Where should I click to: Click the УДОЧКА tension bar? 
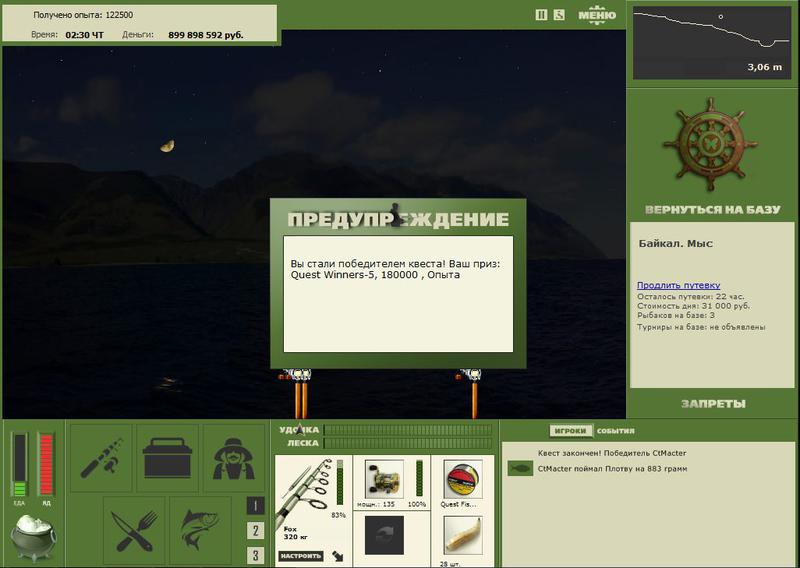pyautogui.click(x=408, y=430)
